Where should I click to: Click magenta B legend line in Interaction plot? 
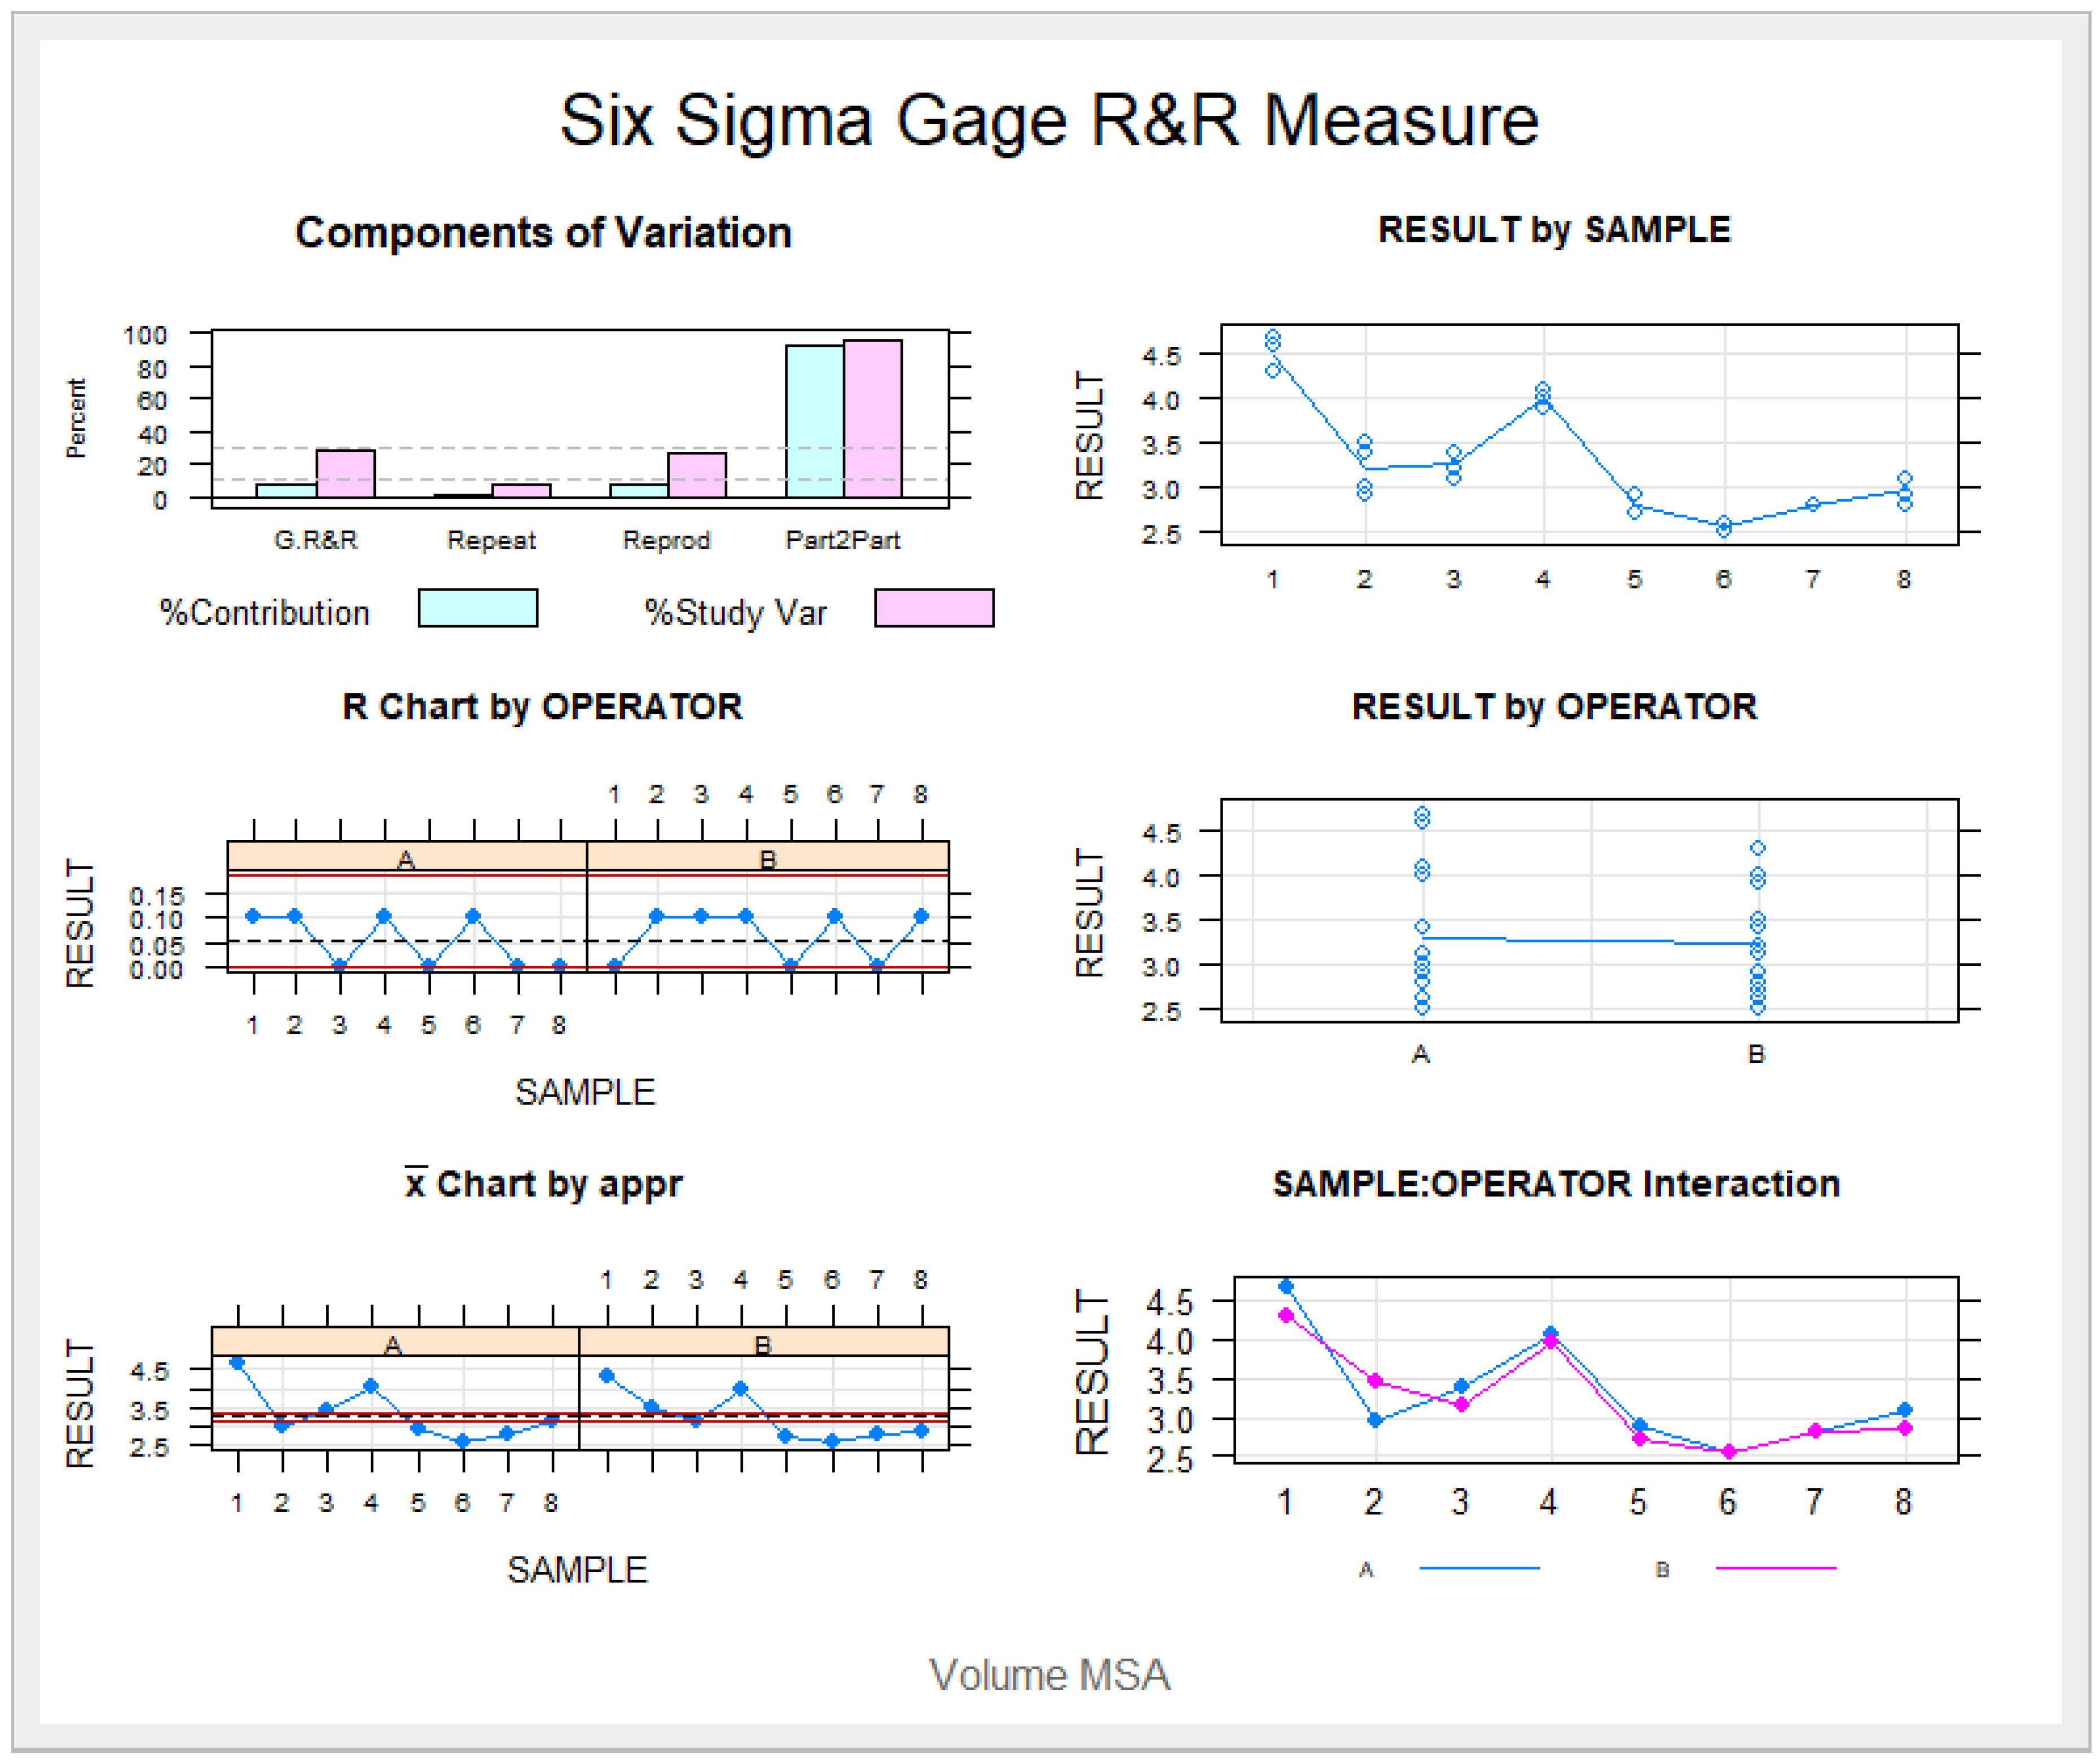coord(1775,1569)
